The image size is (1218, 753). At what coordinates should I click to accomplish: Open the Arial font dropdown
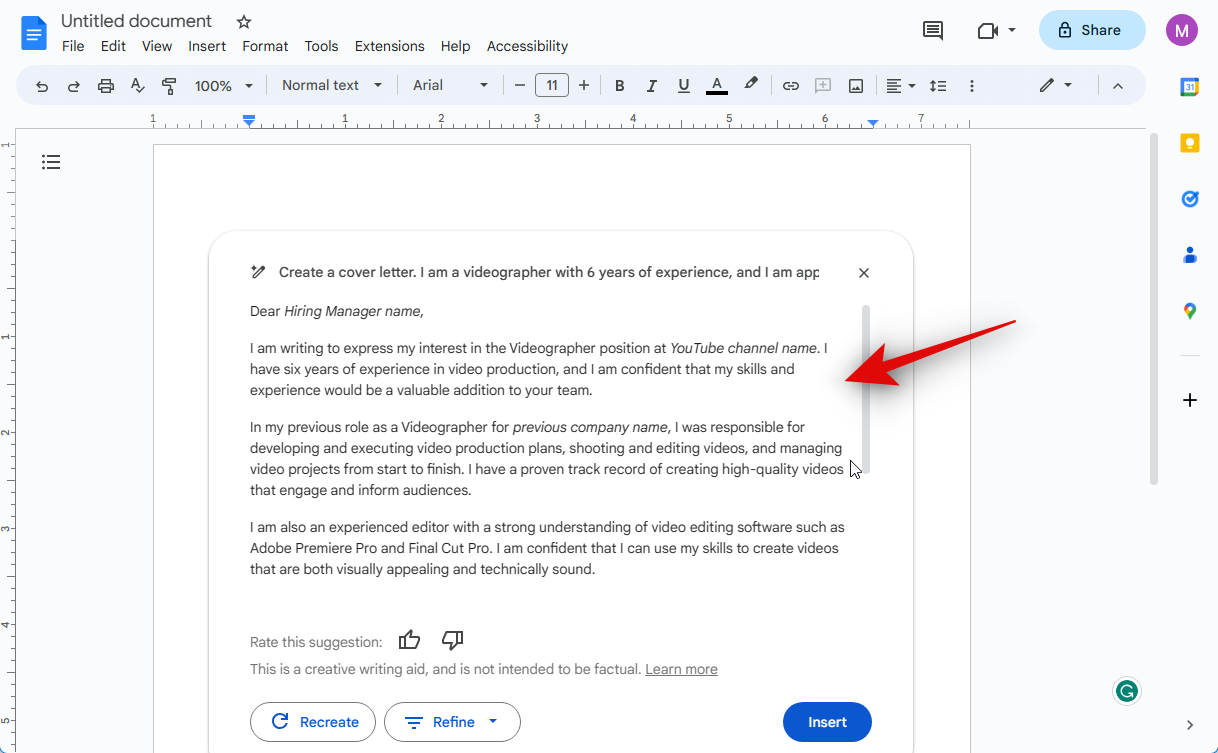451,86
